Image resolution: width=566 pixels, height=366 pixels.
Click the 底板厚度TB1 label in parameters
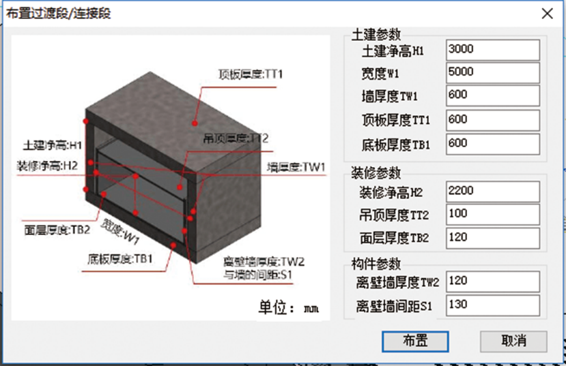pyautogui.click(x=396, y=145)
